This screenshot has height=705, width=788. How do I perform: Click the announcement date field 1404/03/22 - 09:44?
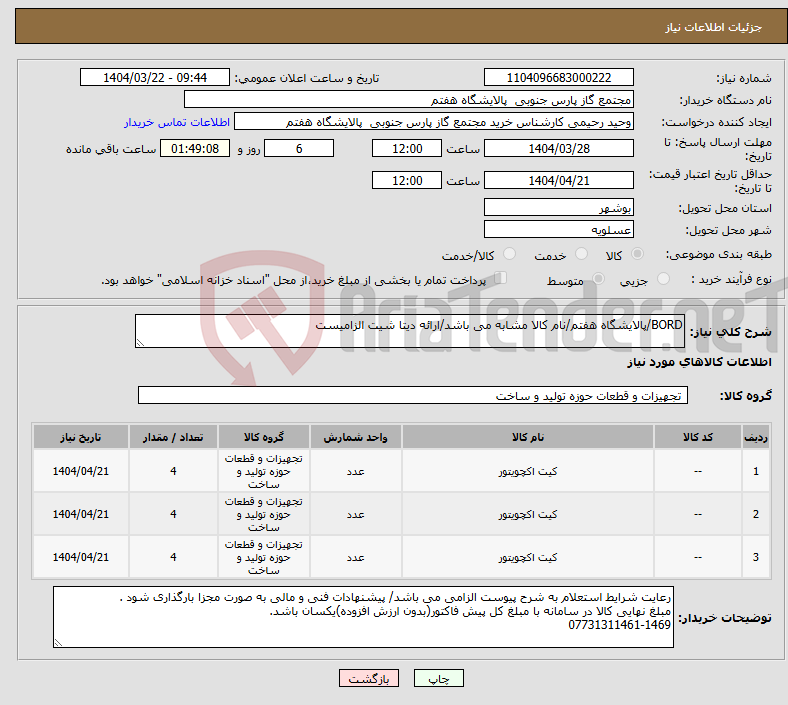[155, 77]
